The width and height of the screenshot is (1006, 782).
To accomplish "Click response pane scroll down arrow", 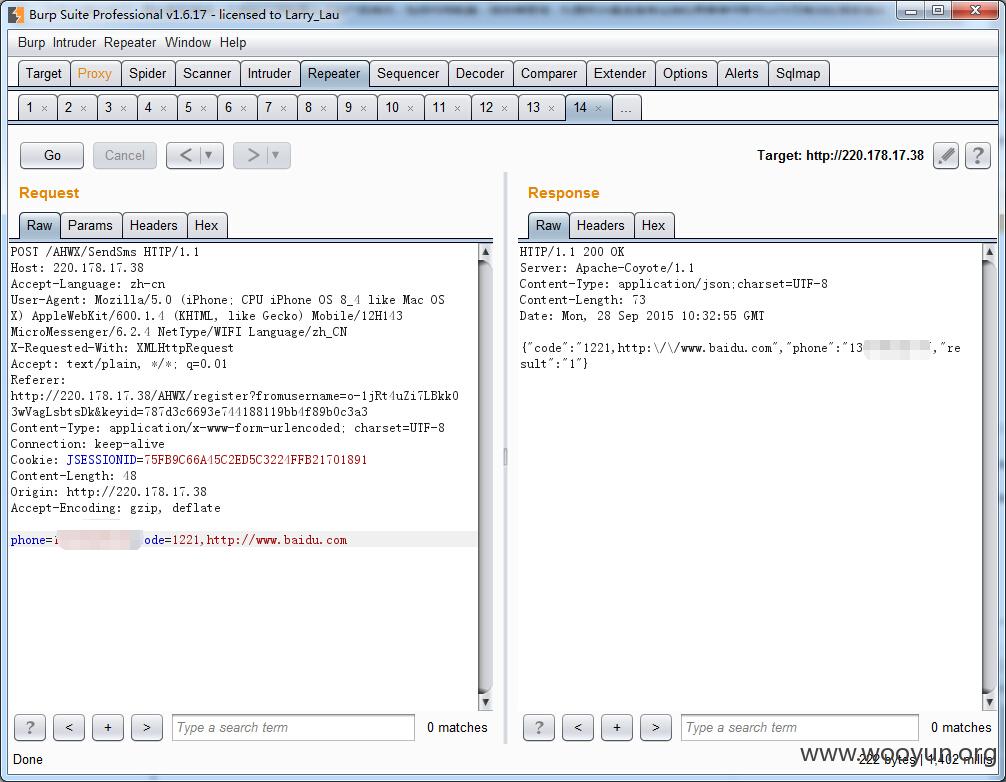I will (989, 702).
